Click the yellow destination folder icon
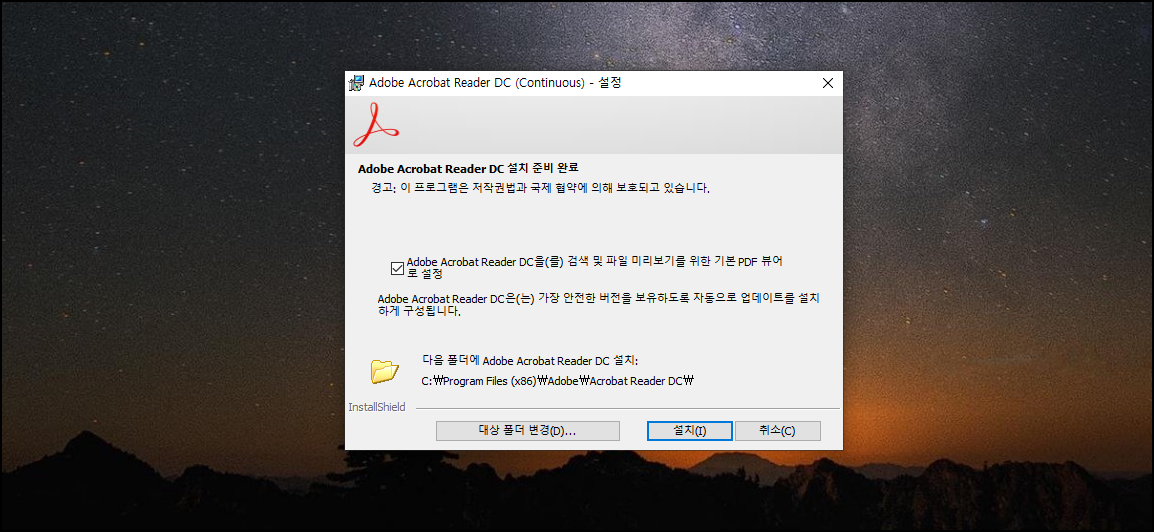This screenshot has width=1154, height=532. click(x=384, y=372)
